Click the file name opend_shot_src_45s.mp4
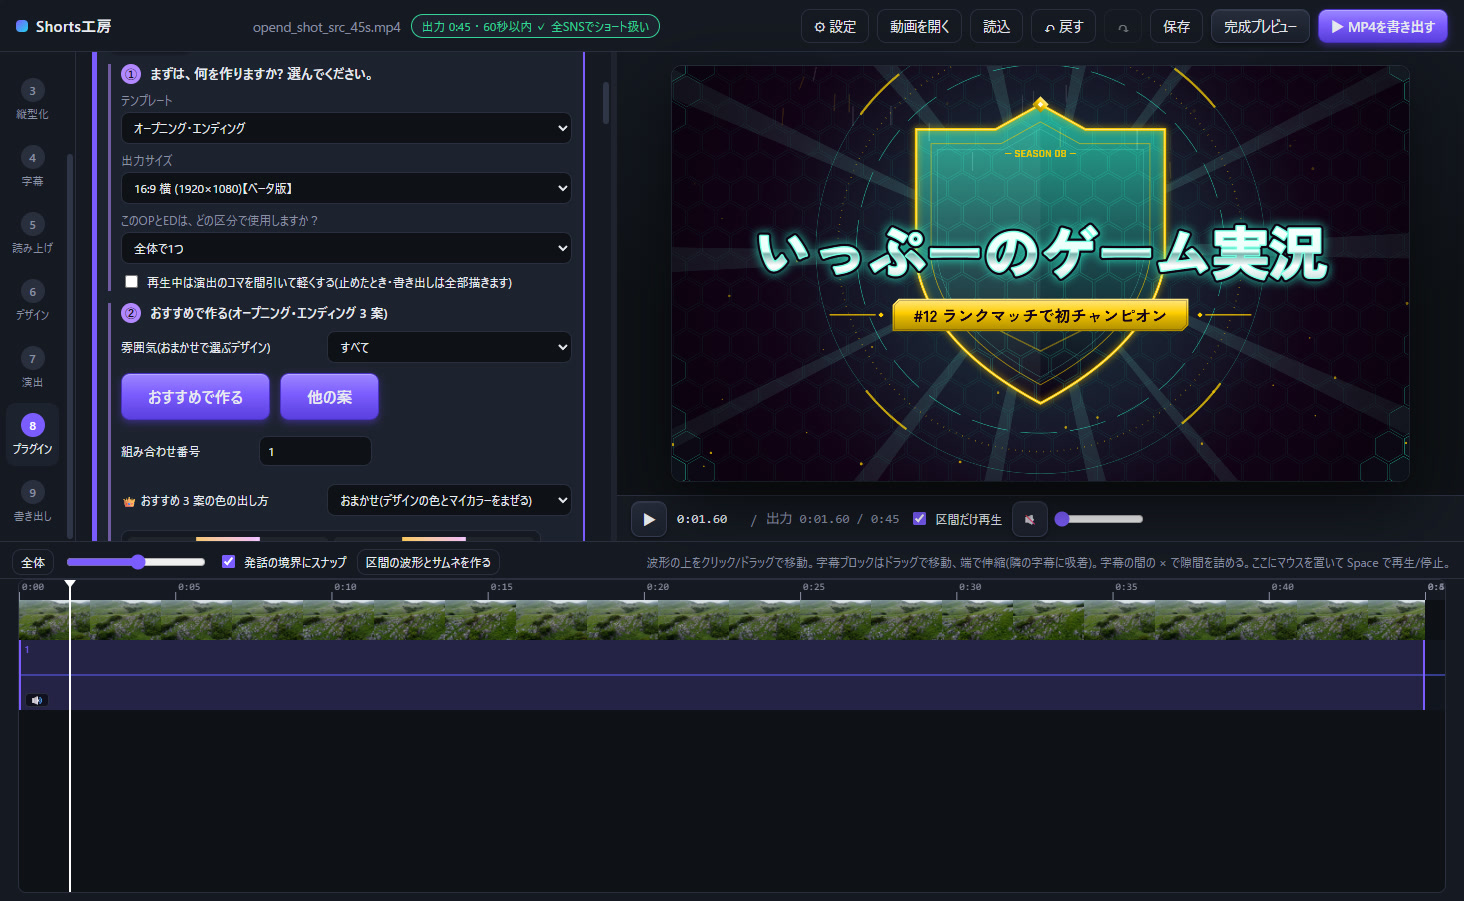The width and height of the screenshot is (1464, 901). 326,27
